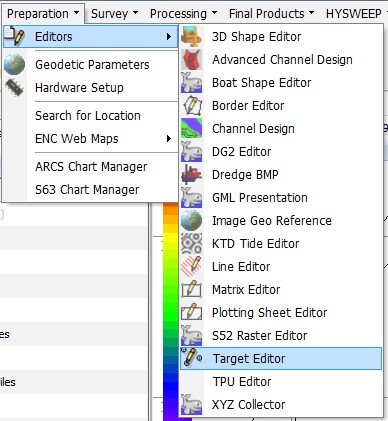Open S52 Raster Editor
Viewport: 388px width, 421px height.
(x=259, y=335)
